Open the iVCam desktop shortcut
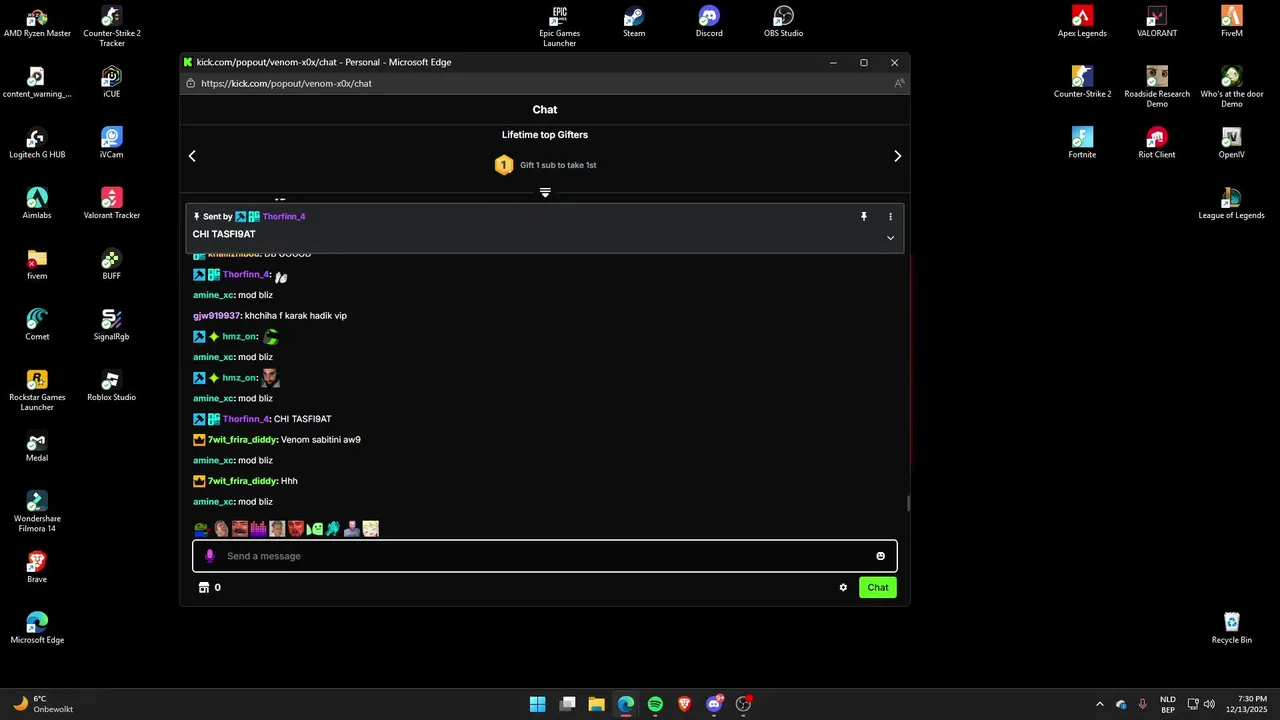The width and height of the screenshot is (1280, 720). point(111,143)
